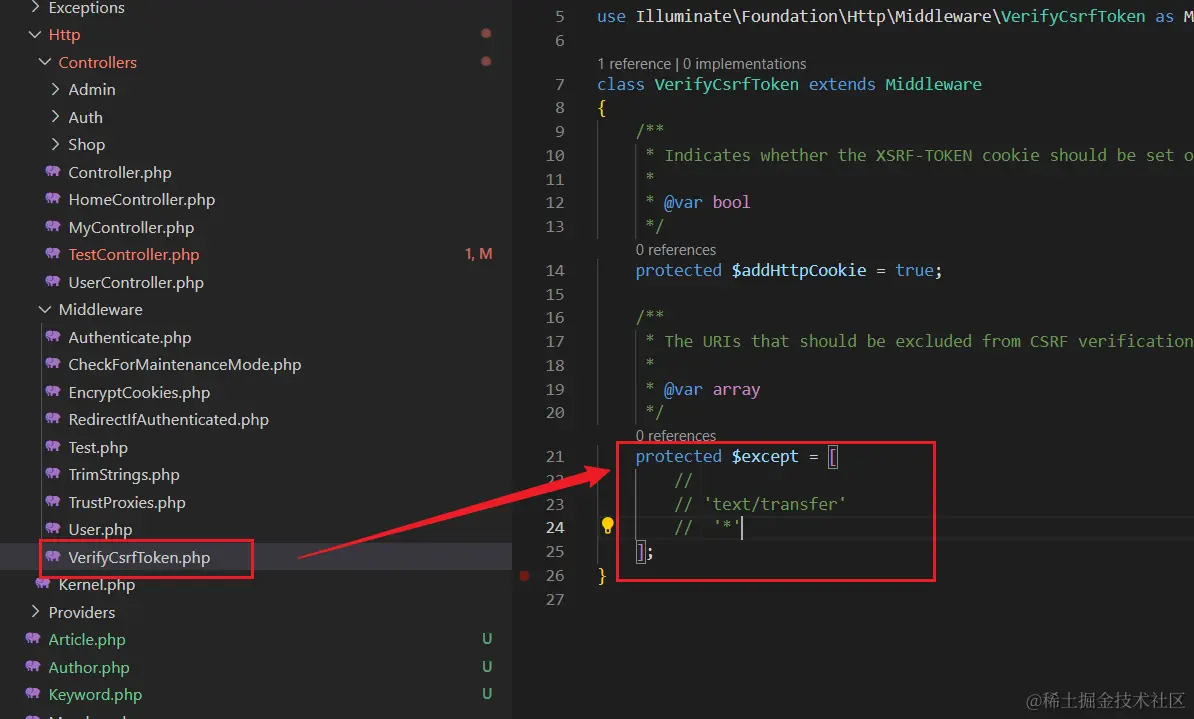1194x719 pixels.
Task: Click the 'true' value on line 14
Action: coord(914,270)
